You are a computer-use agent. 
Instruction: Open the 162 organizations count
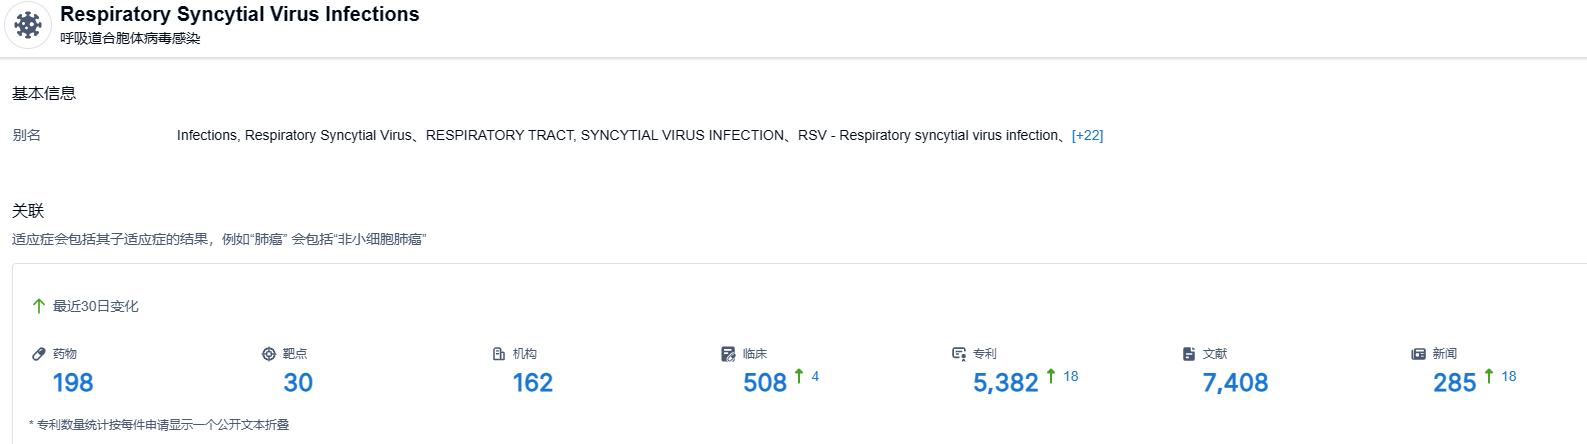(x=532, y=383)
